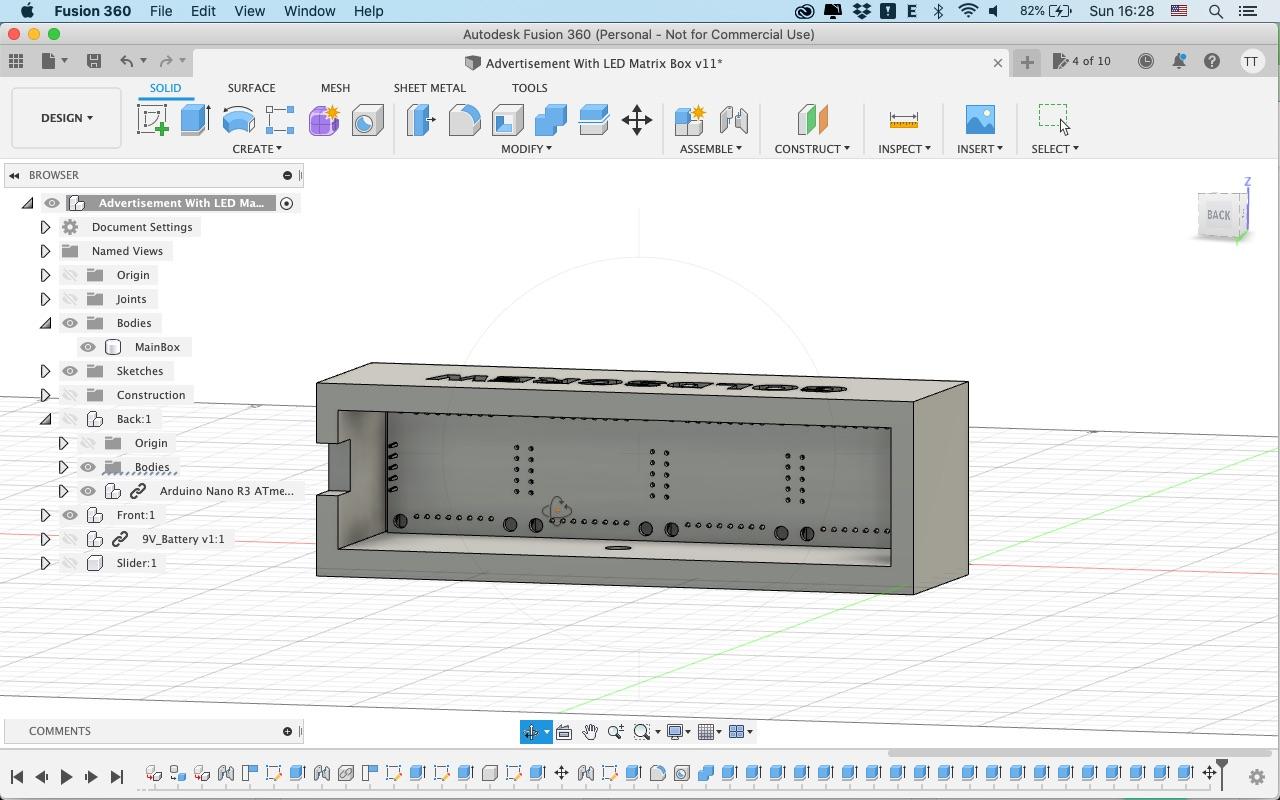The height and width of the screenshot is (800, 1280).
Task: Show the Slider:1 component
Action: tap(70, 563)
